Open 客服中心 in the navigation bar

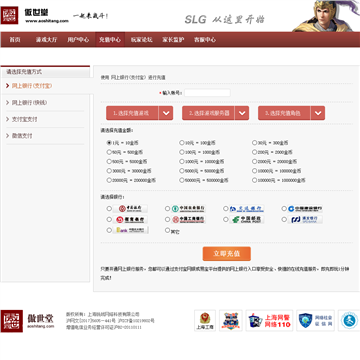(205, 40)
